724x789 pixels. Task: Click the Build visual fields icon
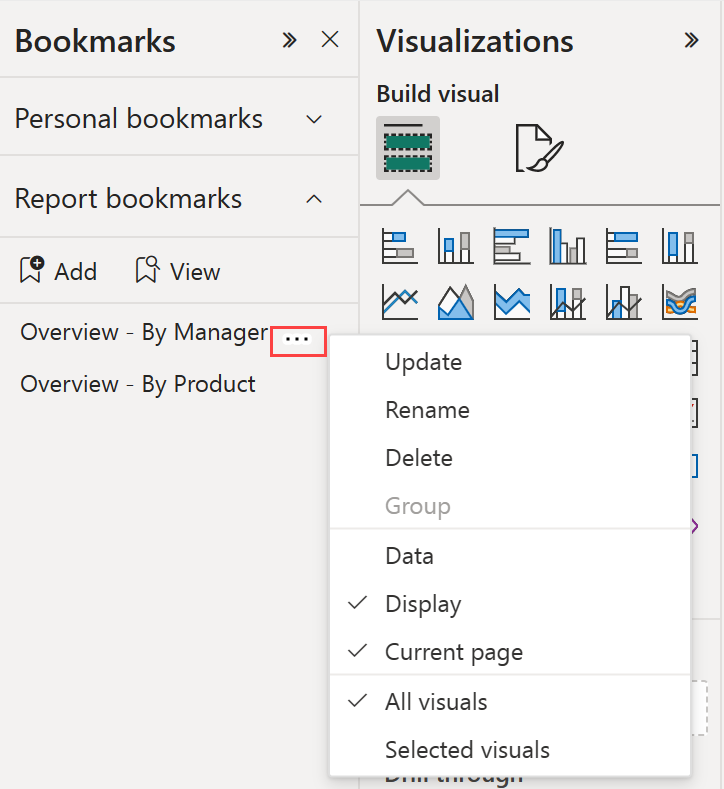pos(407,149)
